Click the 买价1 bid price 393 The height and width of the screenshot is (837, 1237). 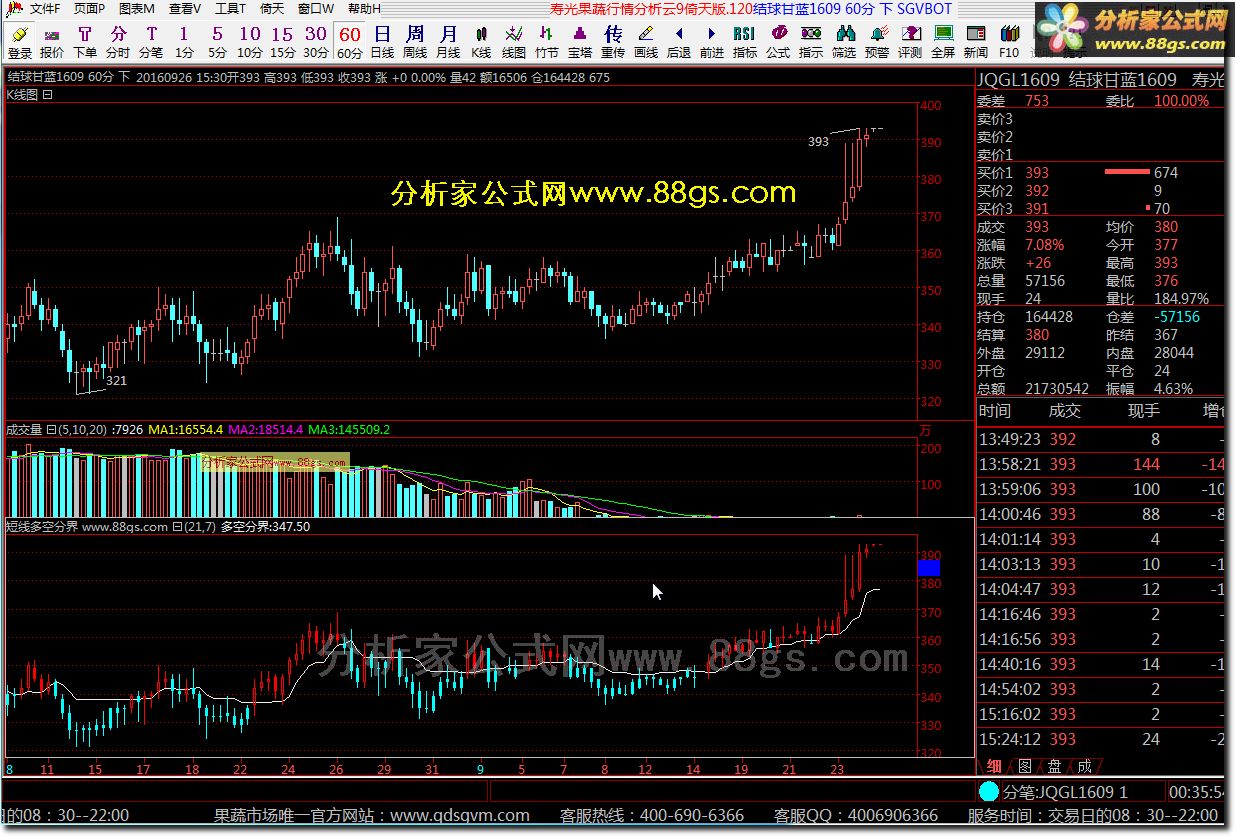[1037, 173]
